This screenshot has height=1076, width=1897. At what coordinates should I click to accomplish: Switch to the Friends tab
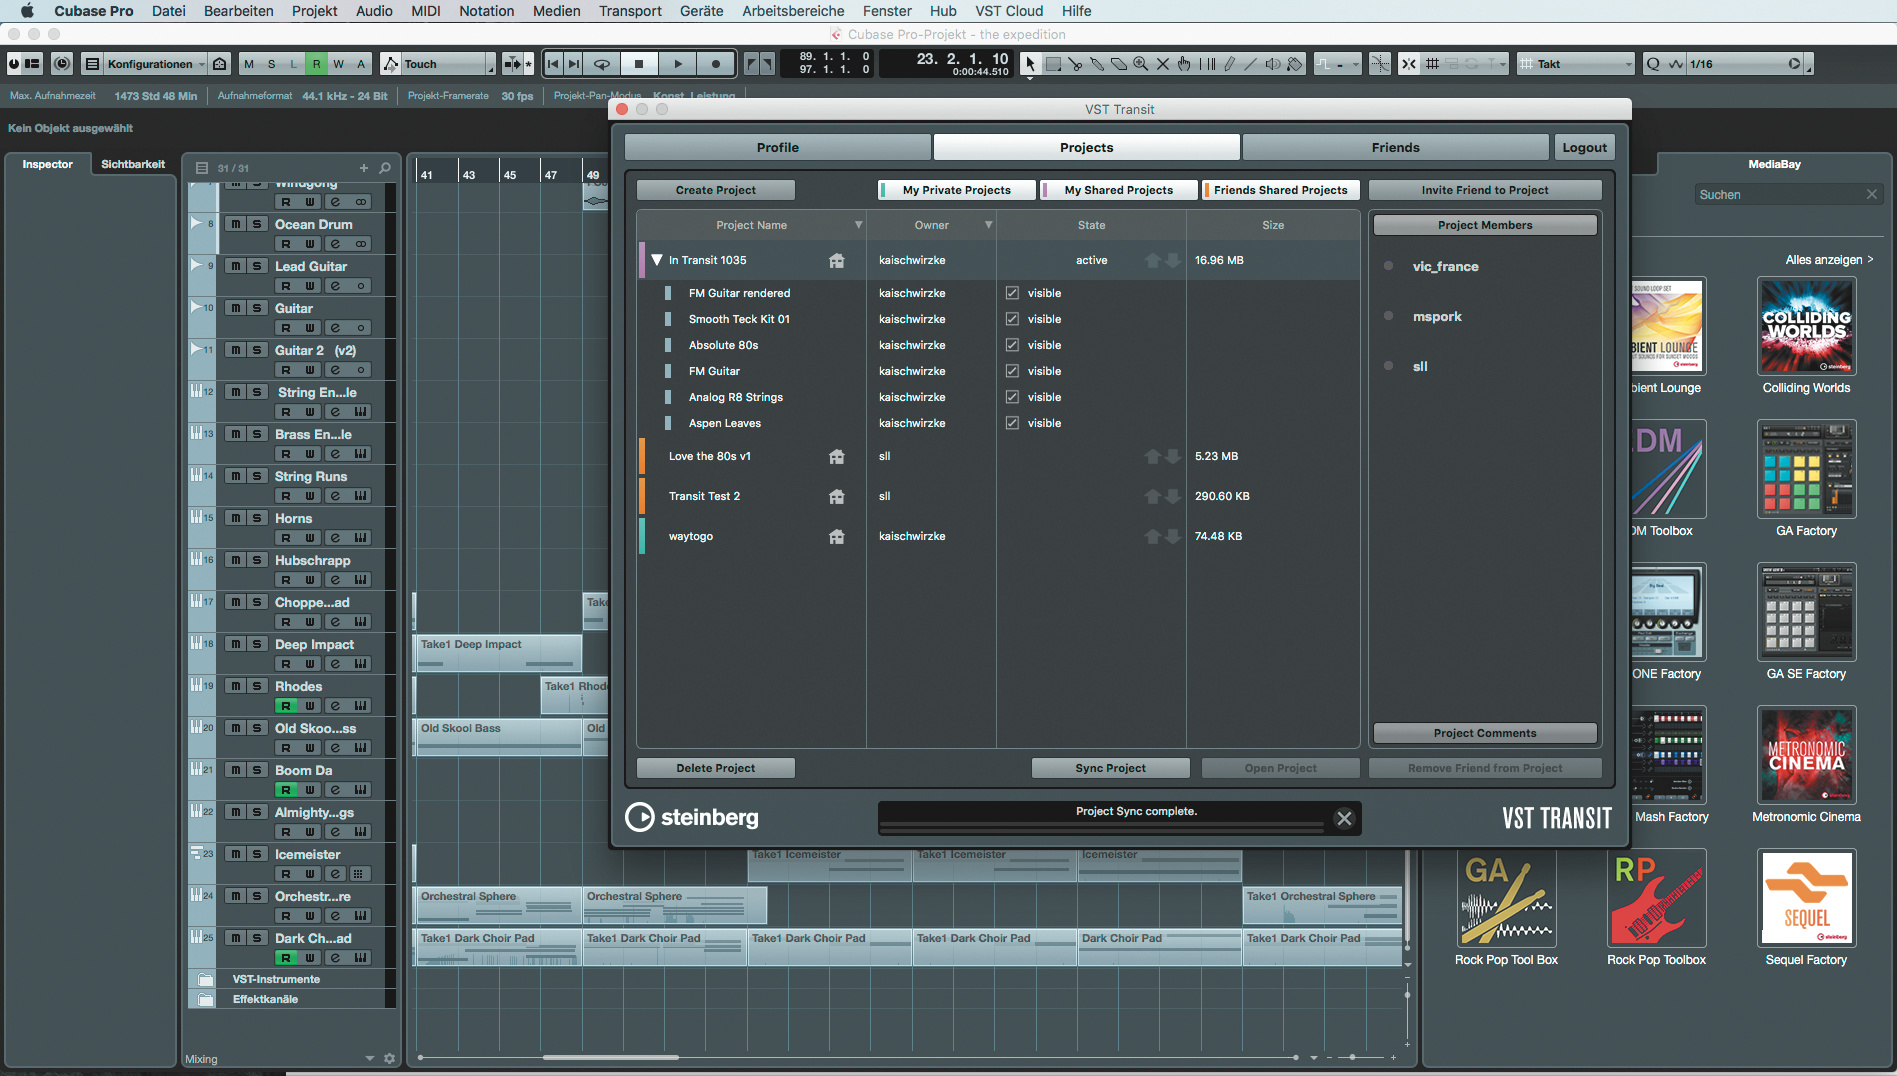click(1395, 147)
